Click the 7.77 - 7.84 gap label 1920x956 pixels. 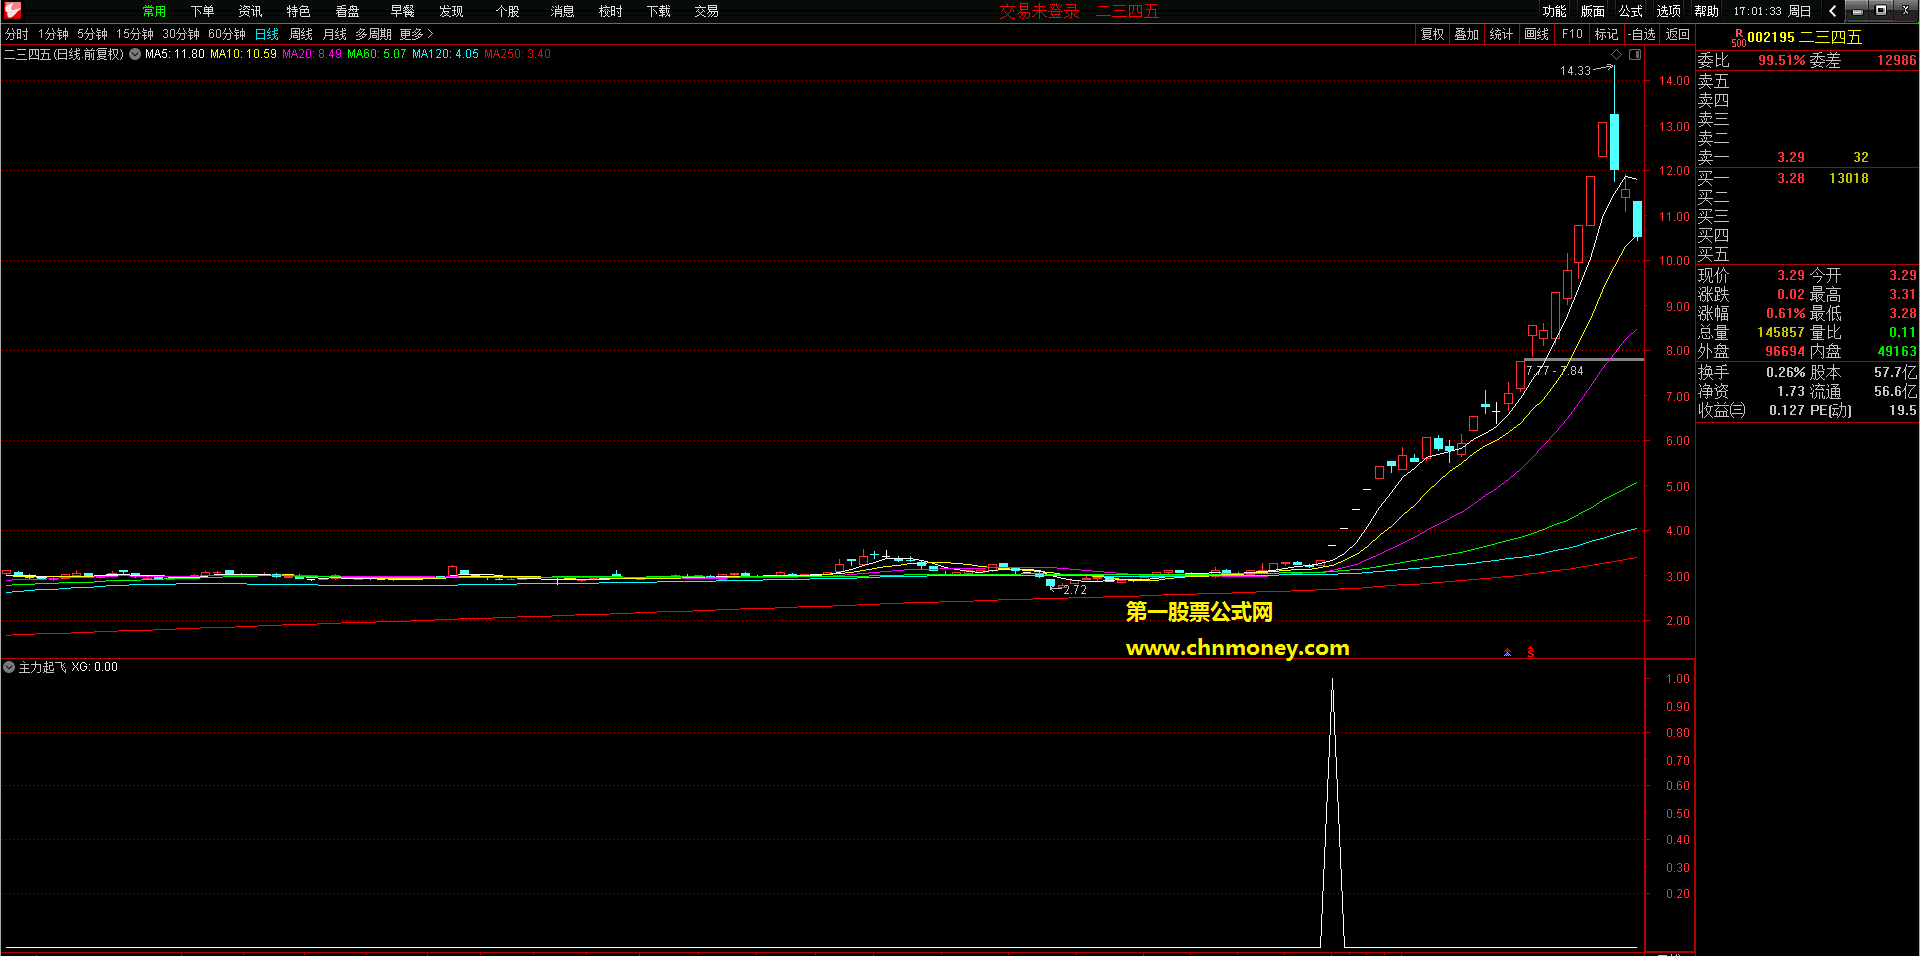[x=1555, y=370]
